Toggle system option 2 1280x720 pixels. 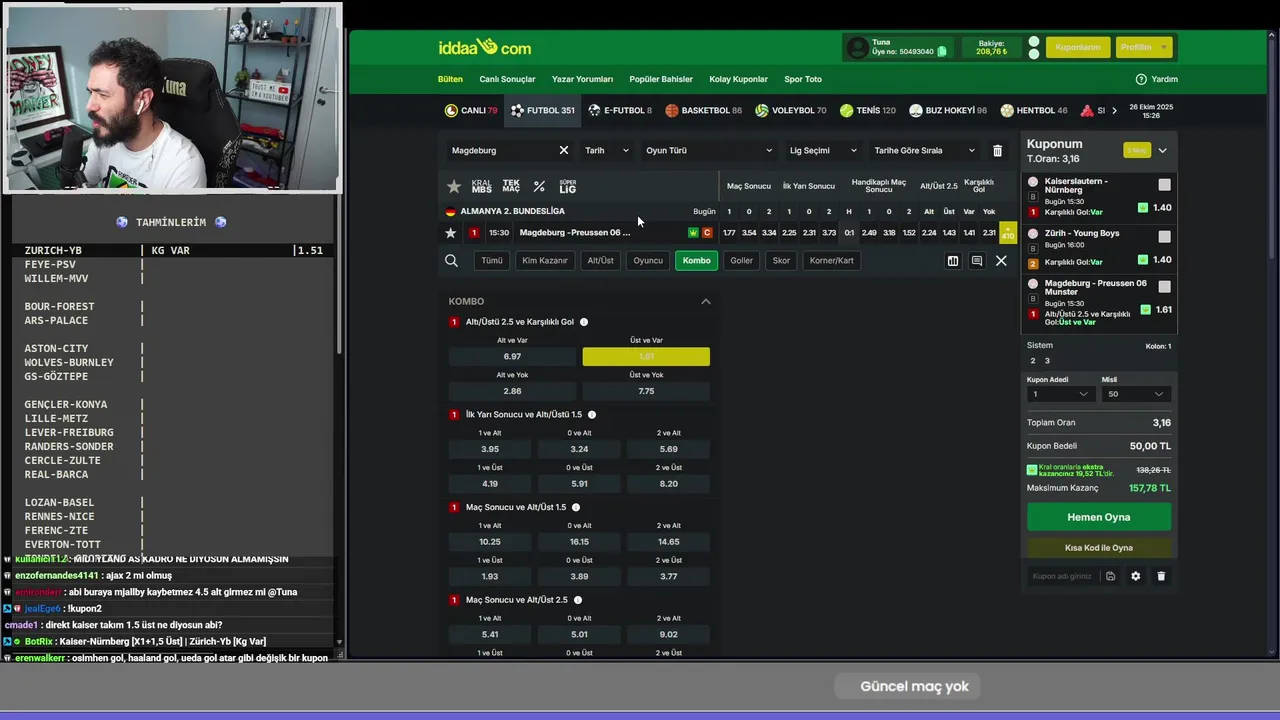pyautogui.click(x=1033, y=360)
